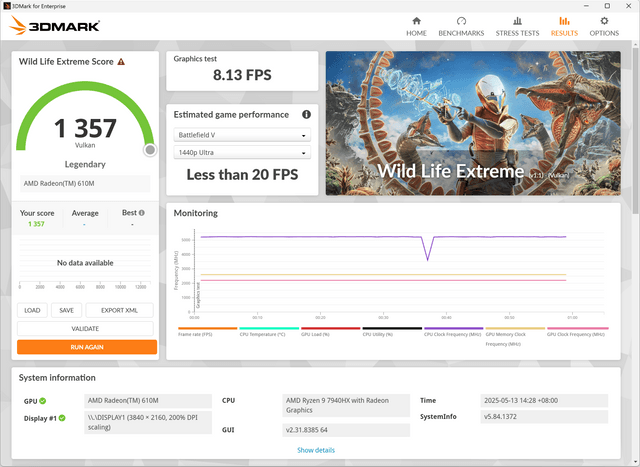Screen dimensions: 640x467
Task: Open the 1440p Ultra resolution dropdown
Action: coord(242,152)
